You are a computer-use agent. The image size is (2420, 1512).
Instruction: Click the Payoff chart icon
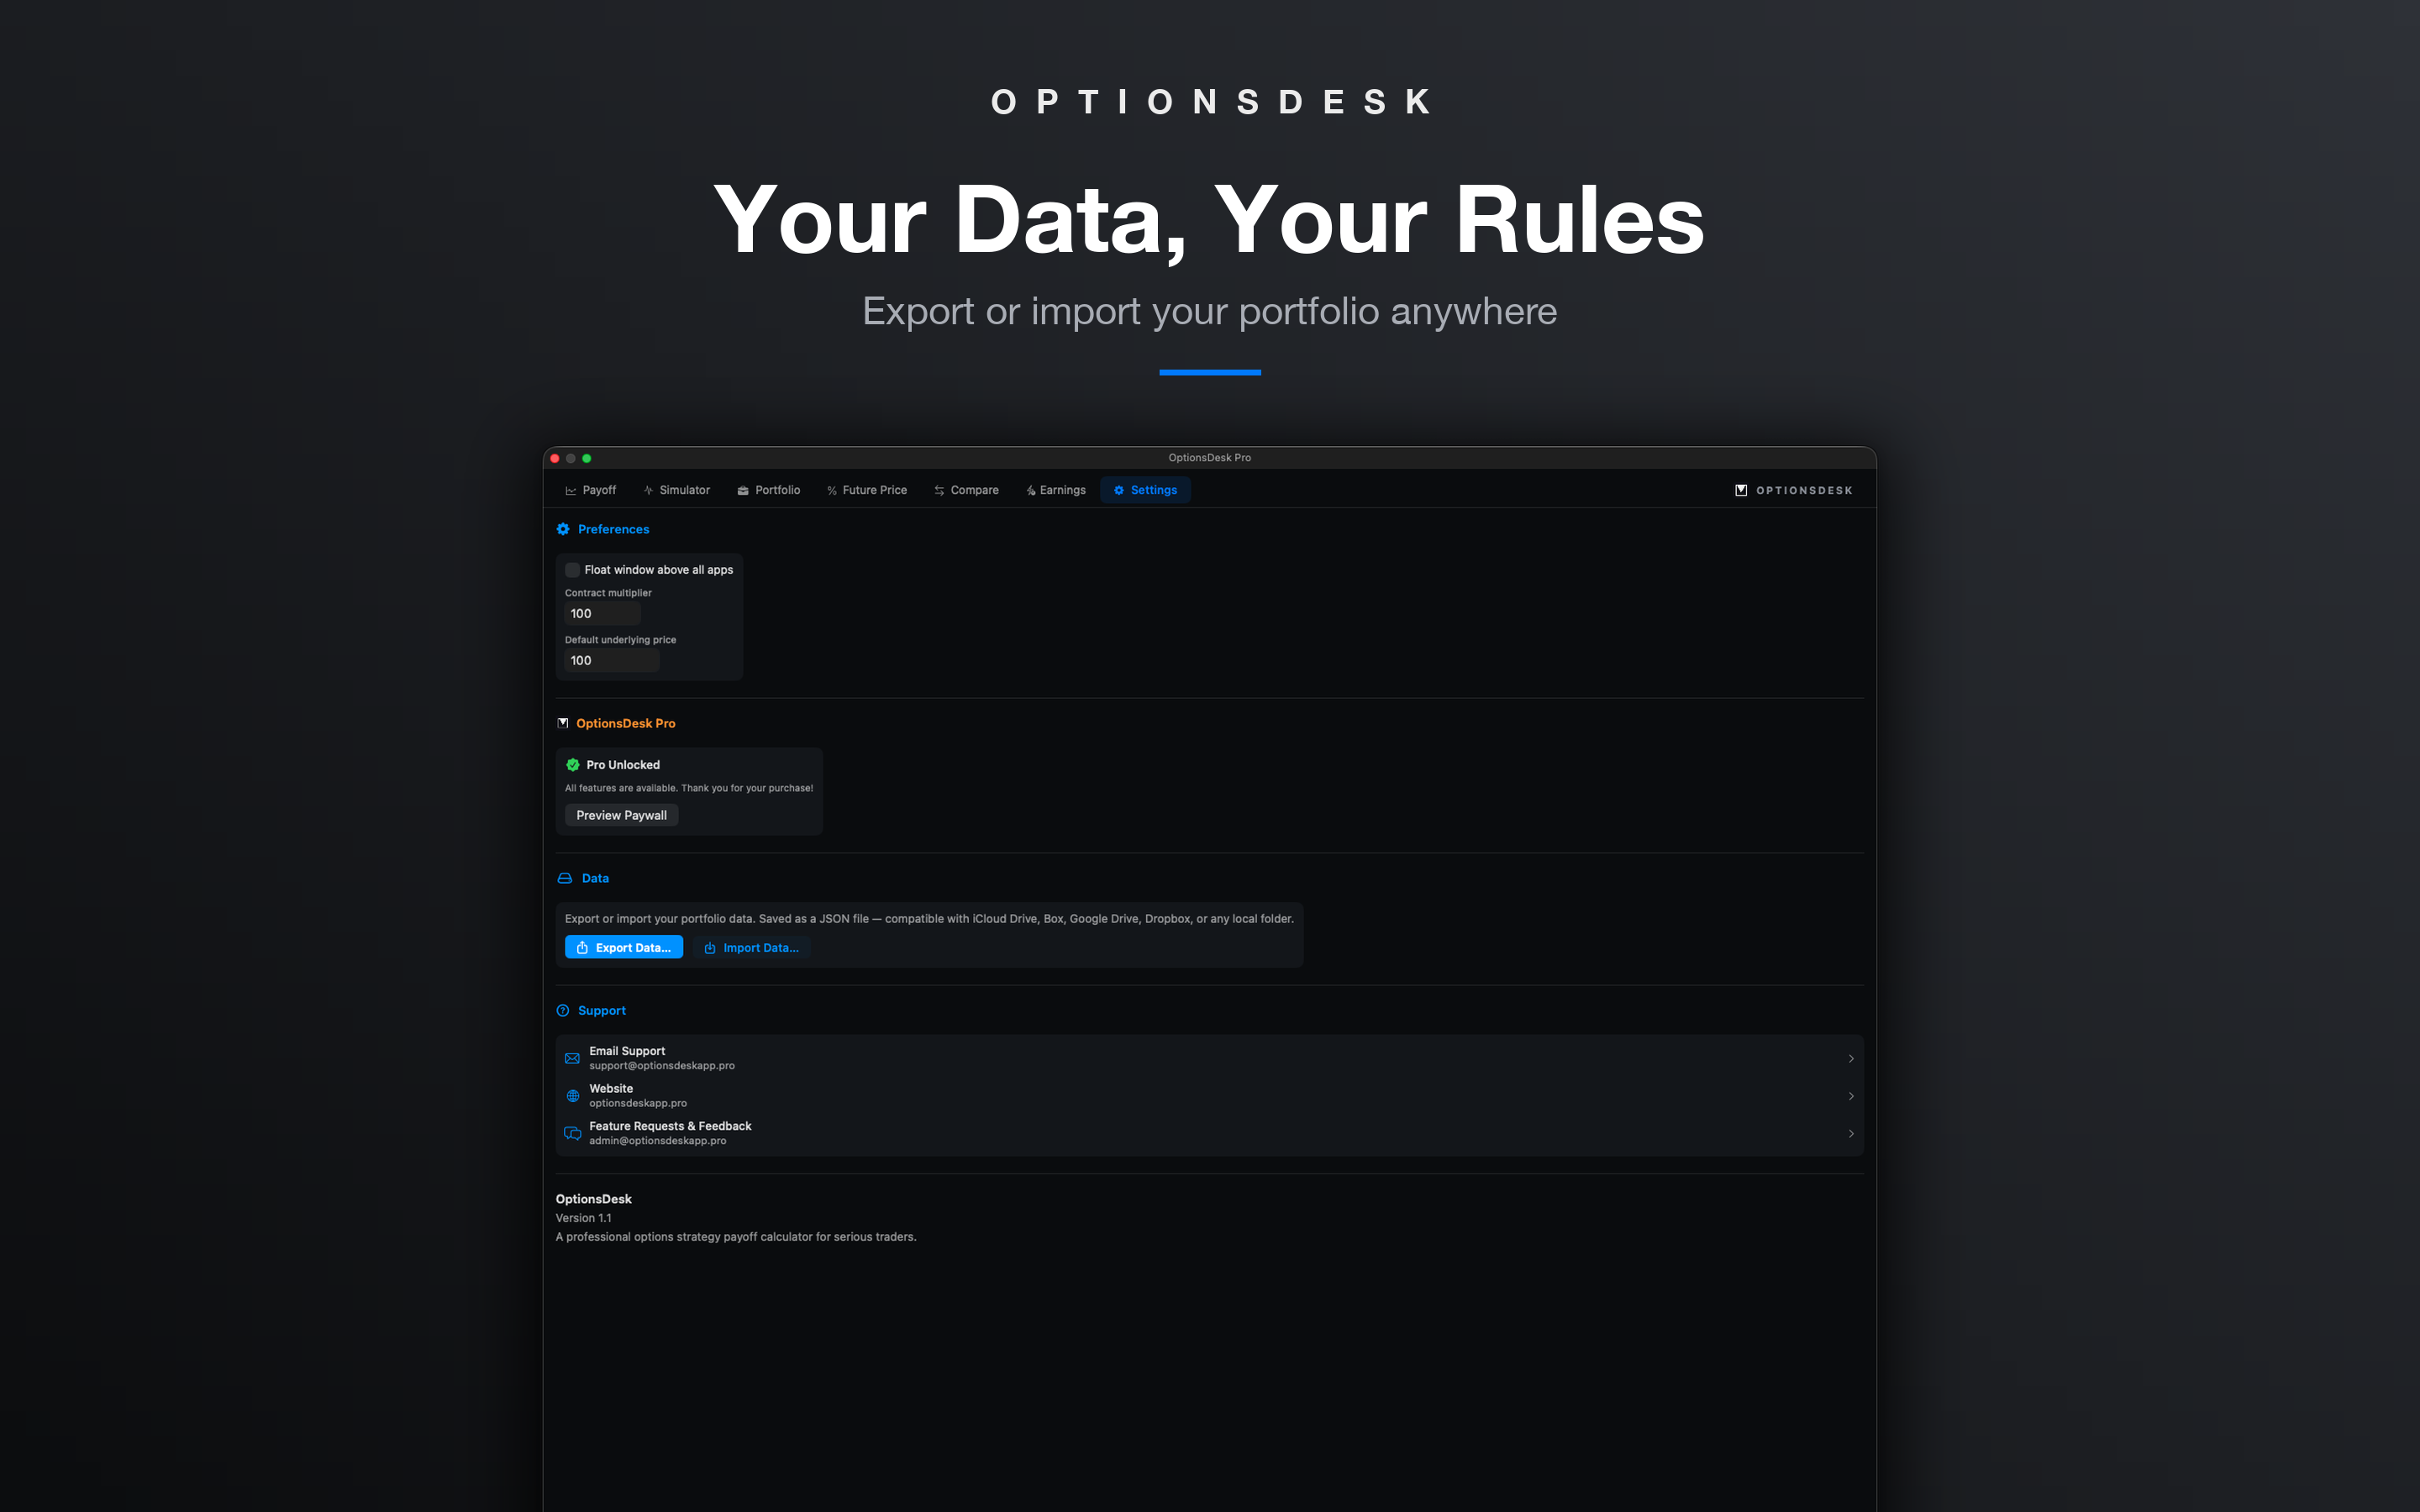[x=571, y=491]
